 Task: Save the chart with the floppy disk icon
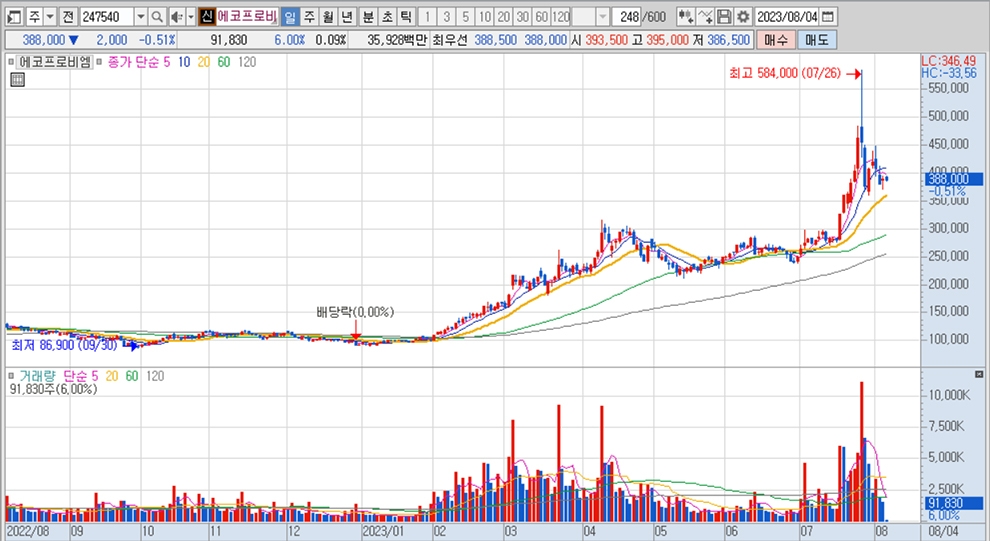pyautogui.click(x=724, y=16)
